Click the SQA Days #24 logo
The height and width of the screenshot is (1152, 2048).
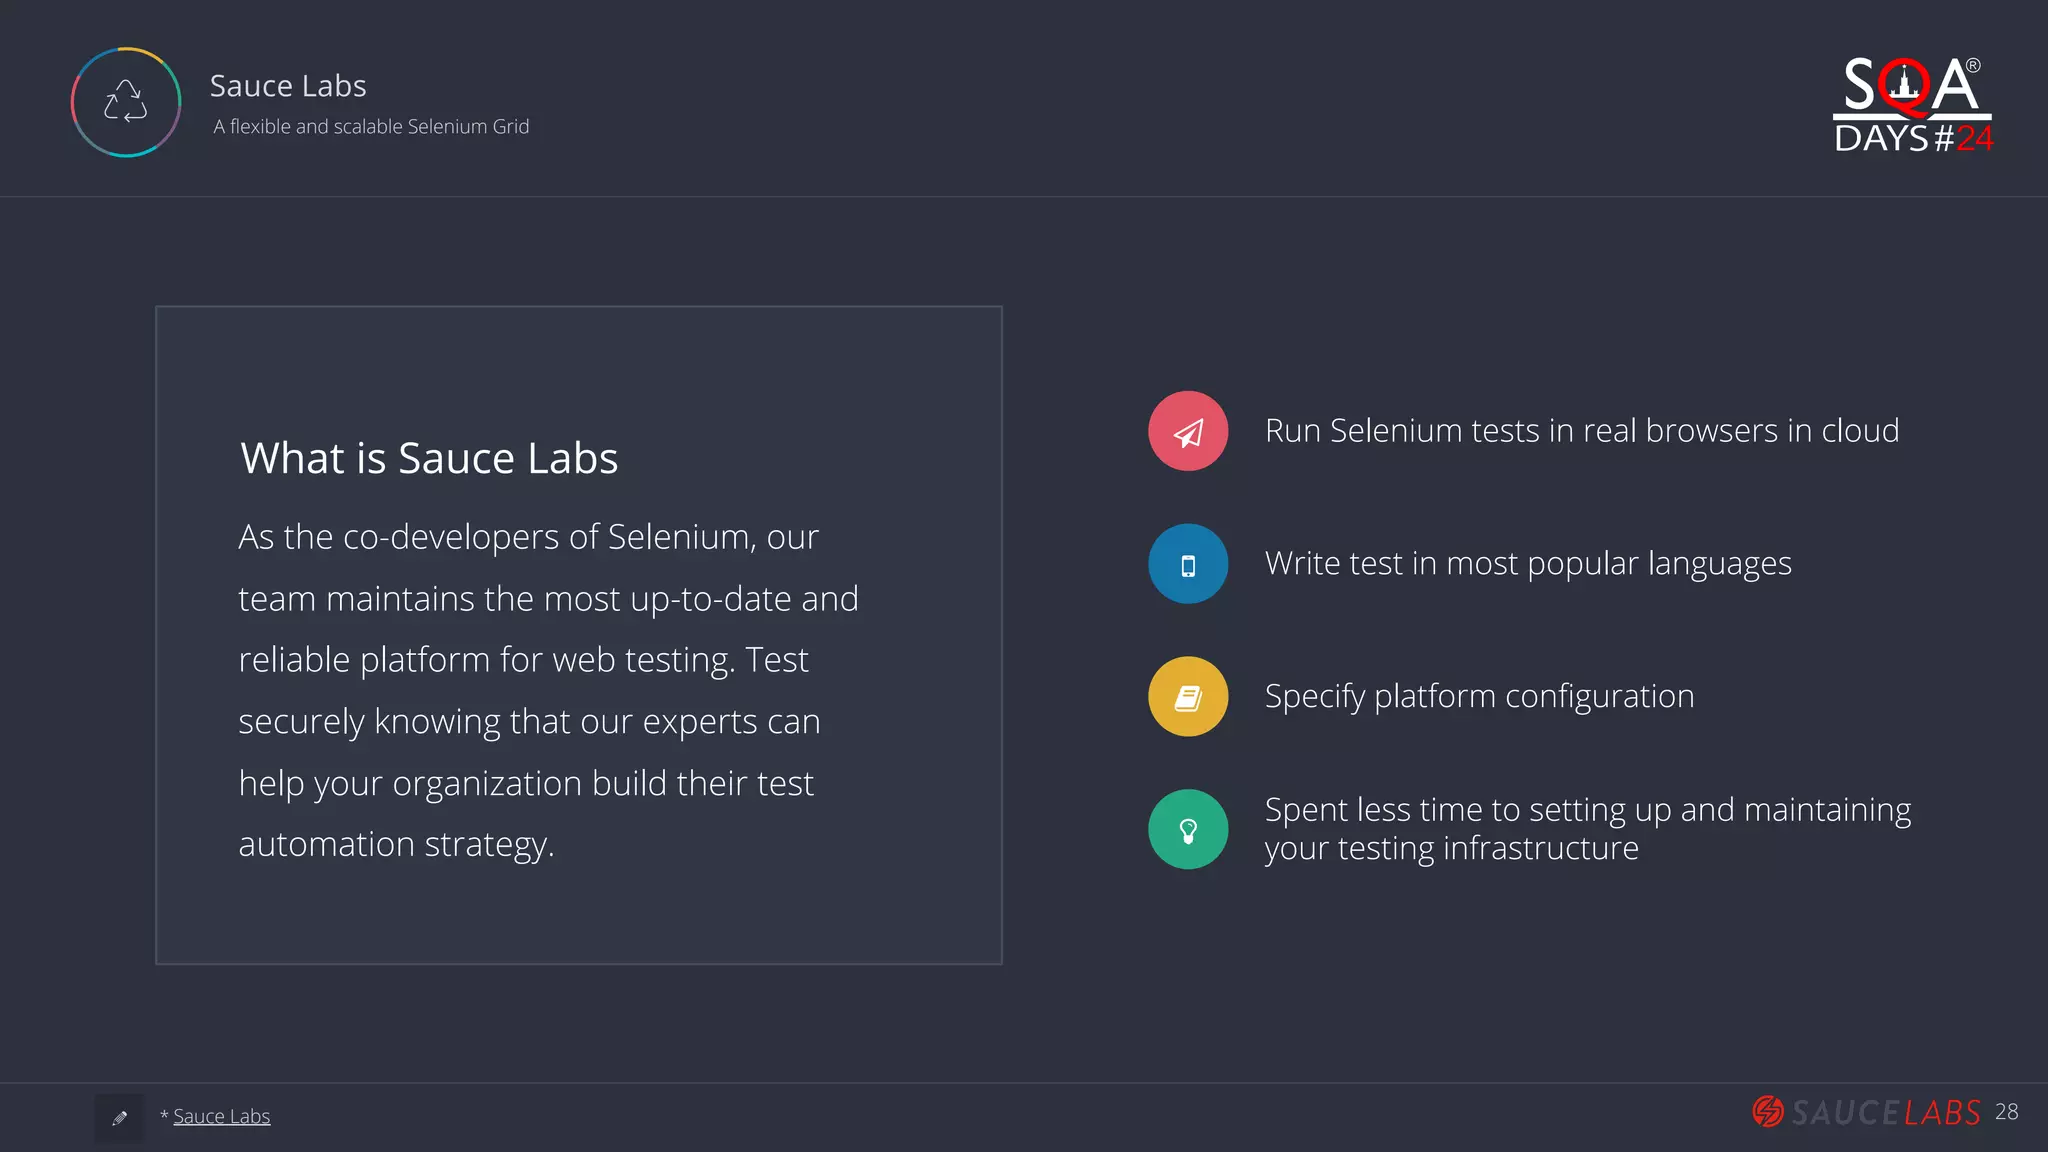(x=1912, y=106)
